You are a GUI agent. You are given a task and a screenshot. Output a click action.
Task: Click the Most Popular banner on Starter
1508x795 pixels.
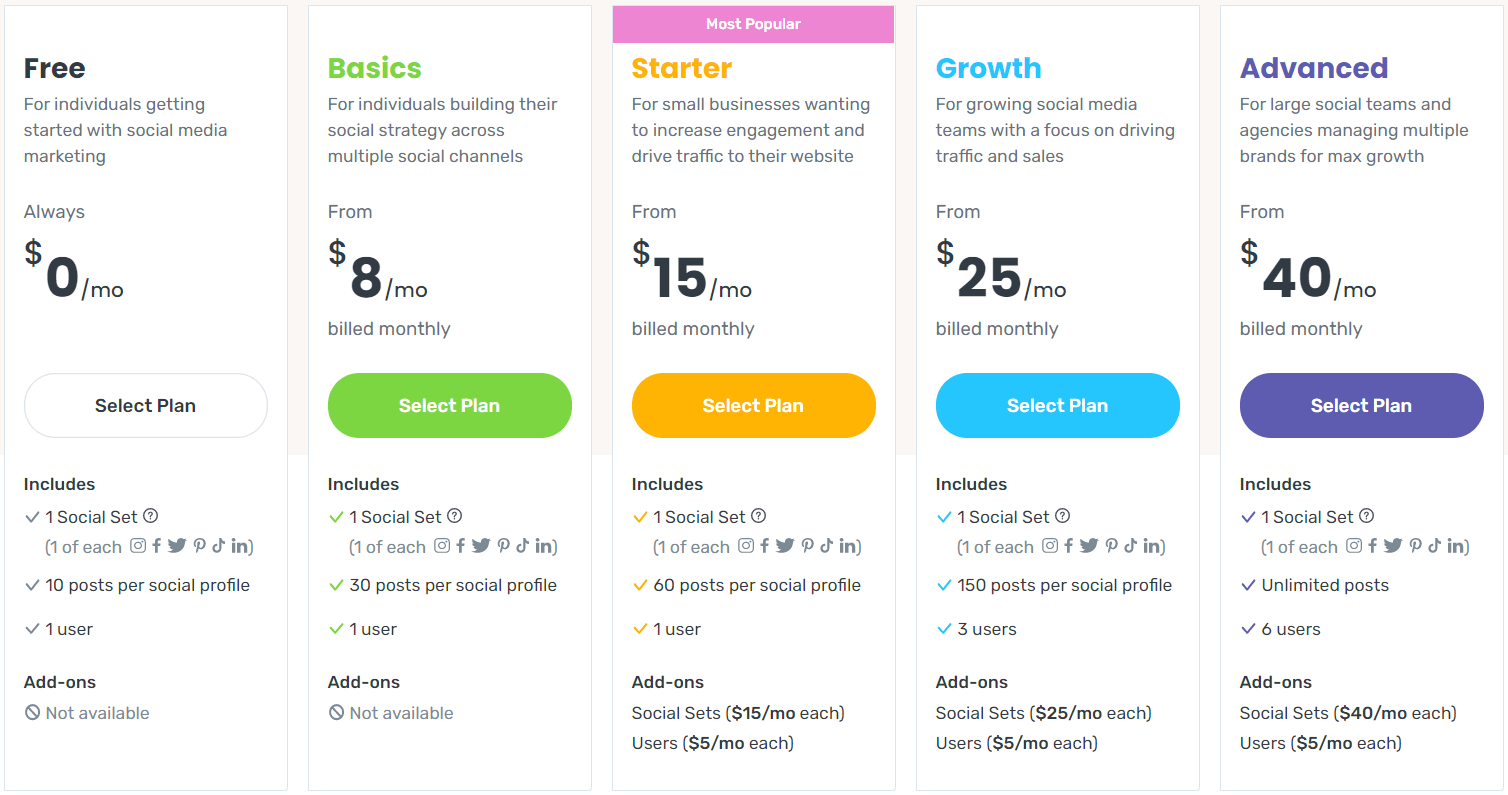(754, 24)
